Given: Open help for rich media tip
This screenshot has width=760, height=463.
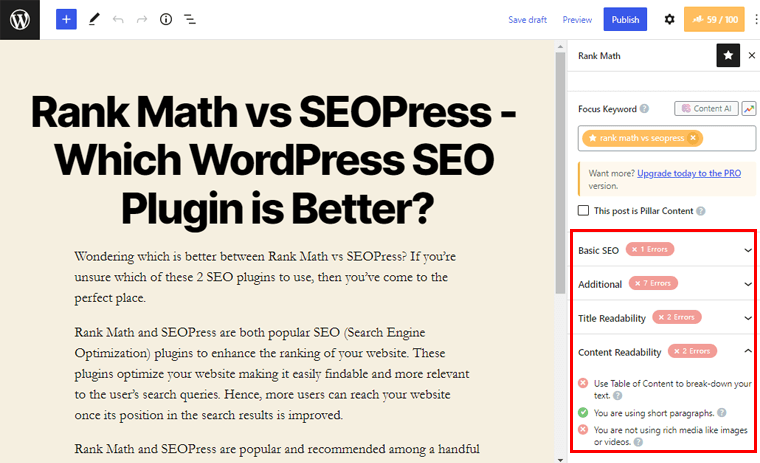Looking at the screenshot, I should (x=638, y=442).
